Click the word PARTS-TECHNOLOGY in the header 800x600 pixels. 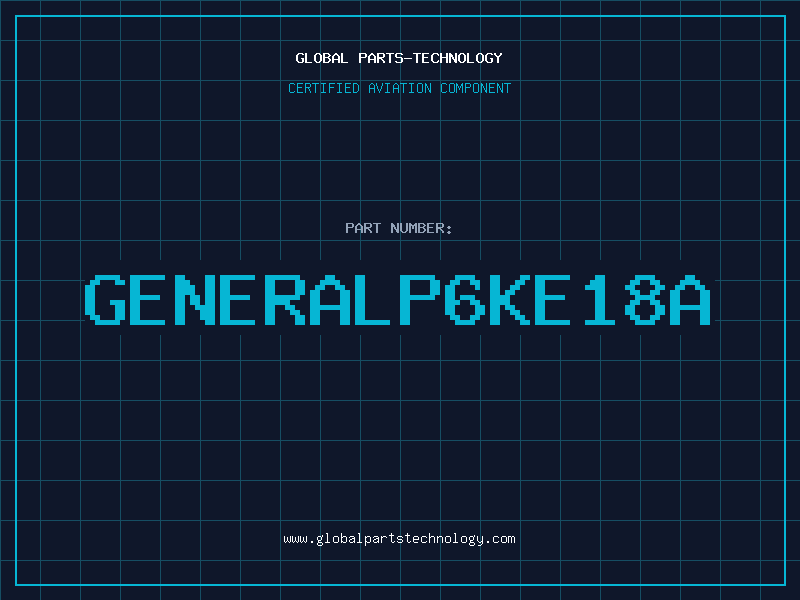click(x=430, y=58)
